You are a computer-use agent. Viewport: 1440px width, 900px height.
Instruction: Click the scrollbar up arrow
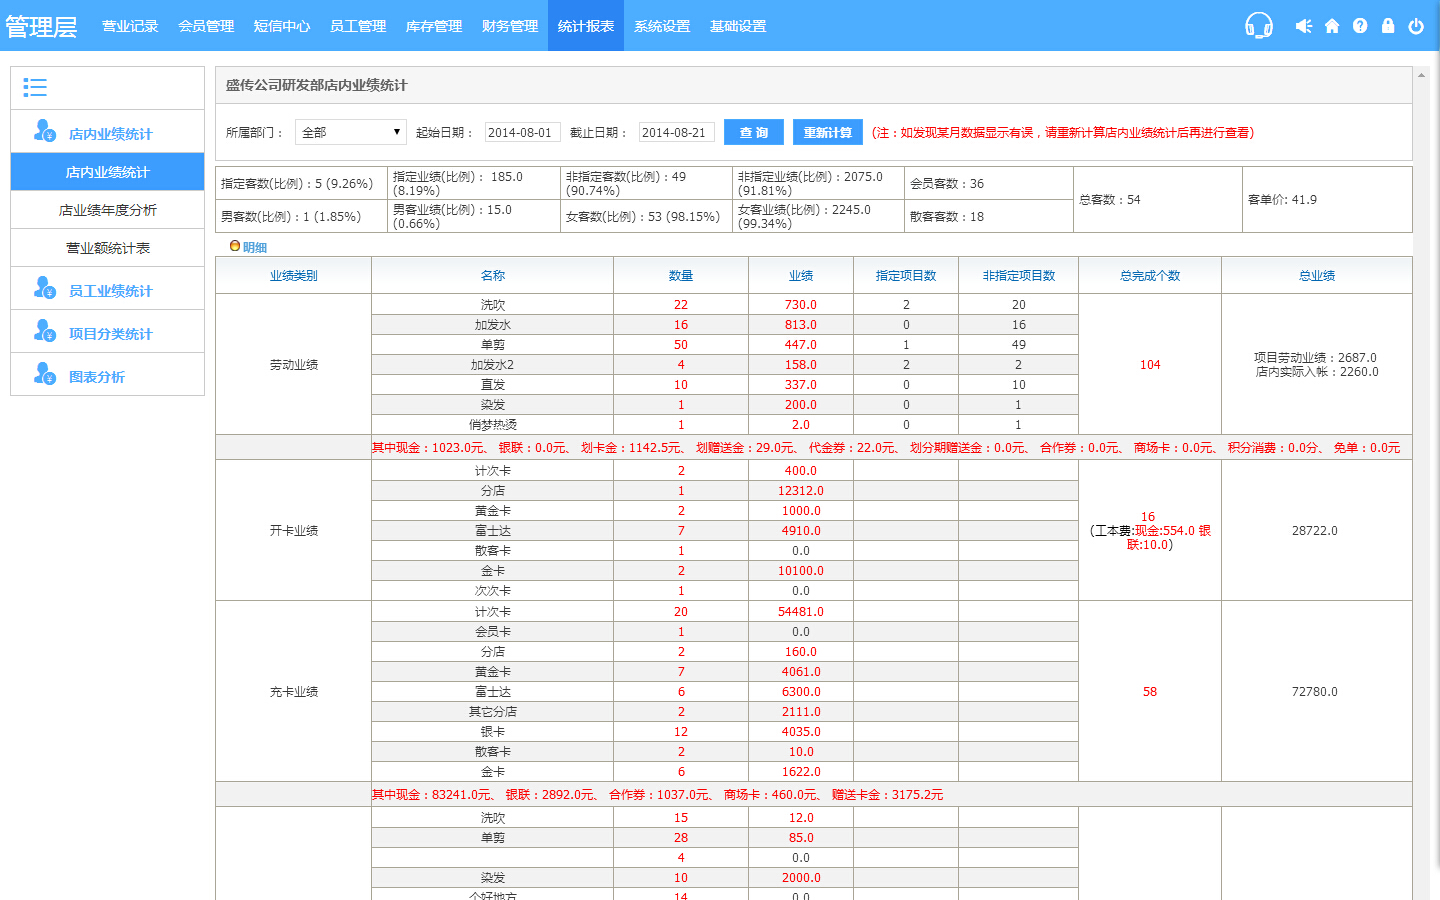[1421, 75]
